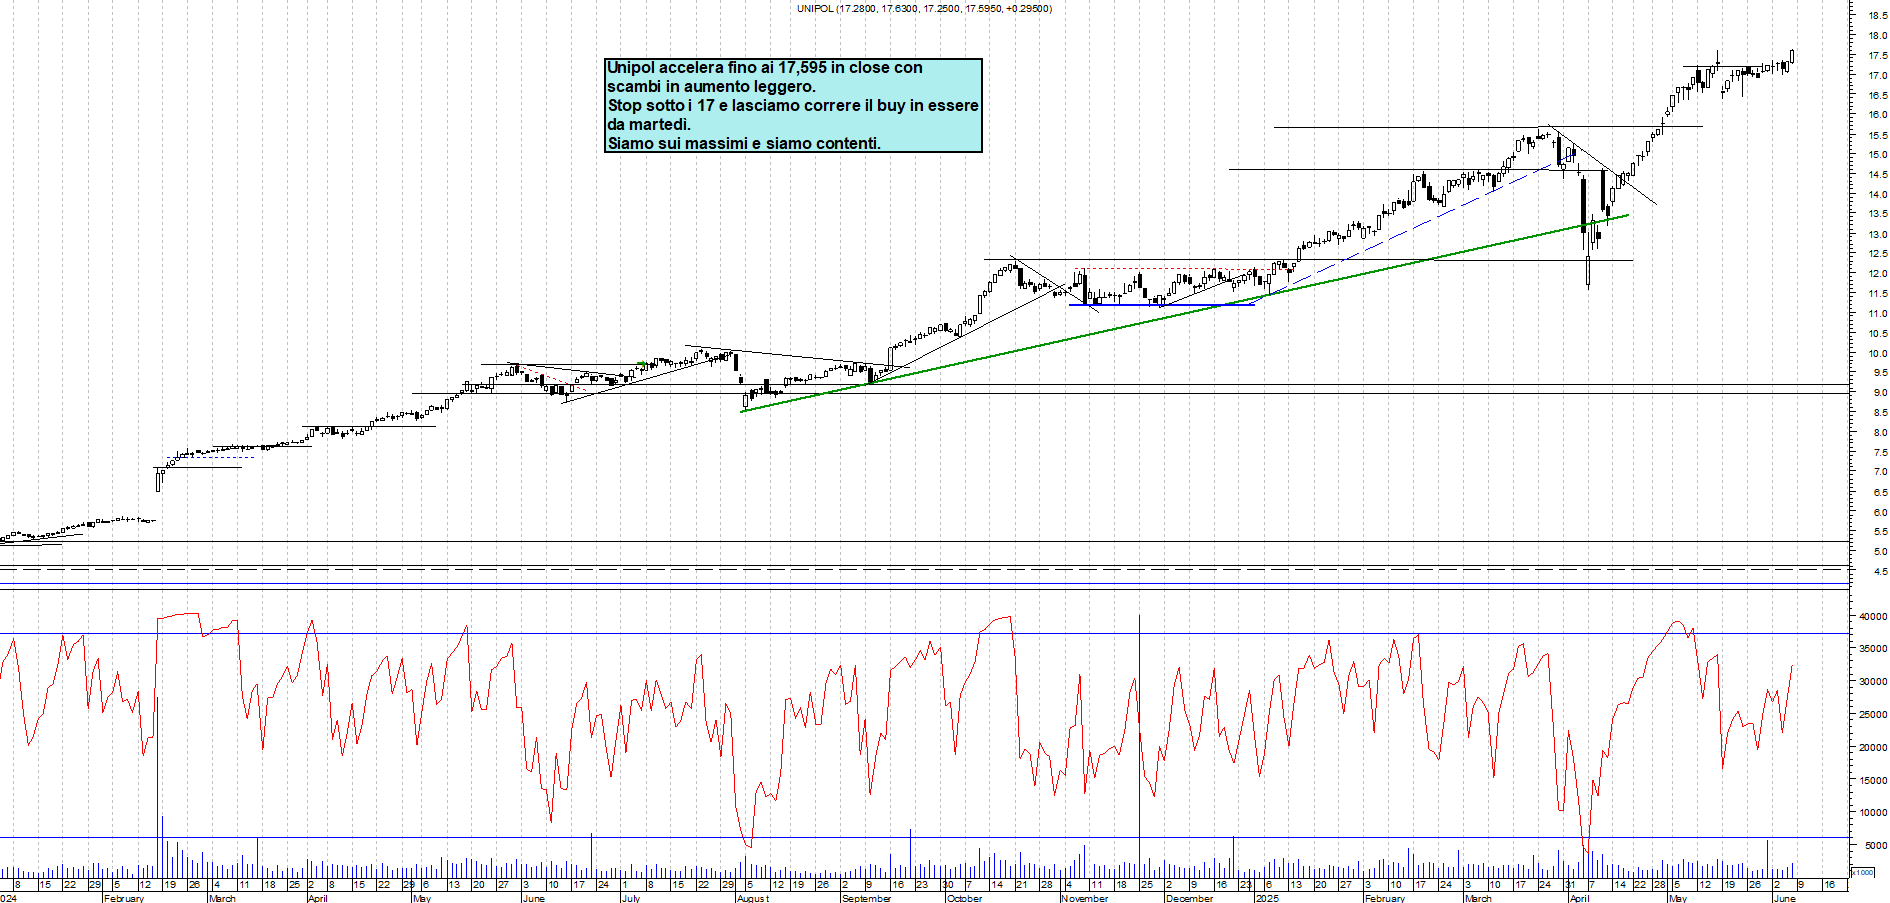Select the line 'Siamo sui massimi e siamo contenti.'
The width and height of the screenshot is (1890, 903).
click(744, 143)
